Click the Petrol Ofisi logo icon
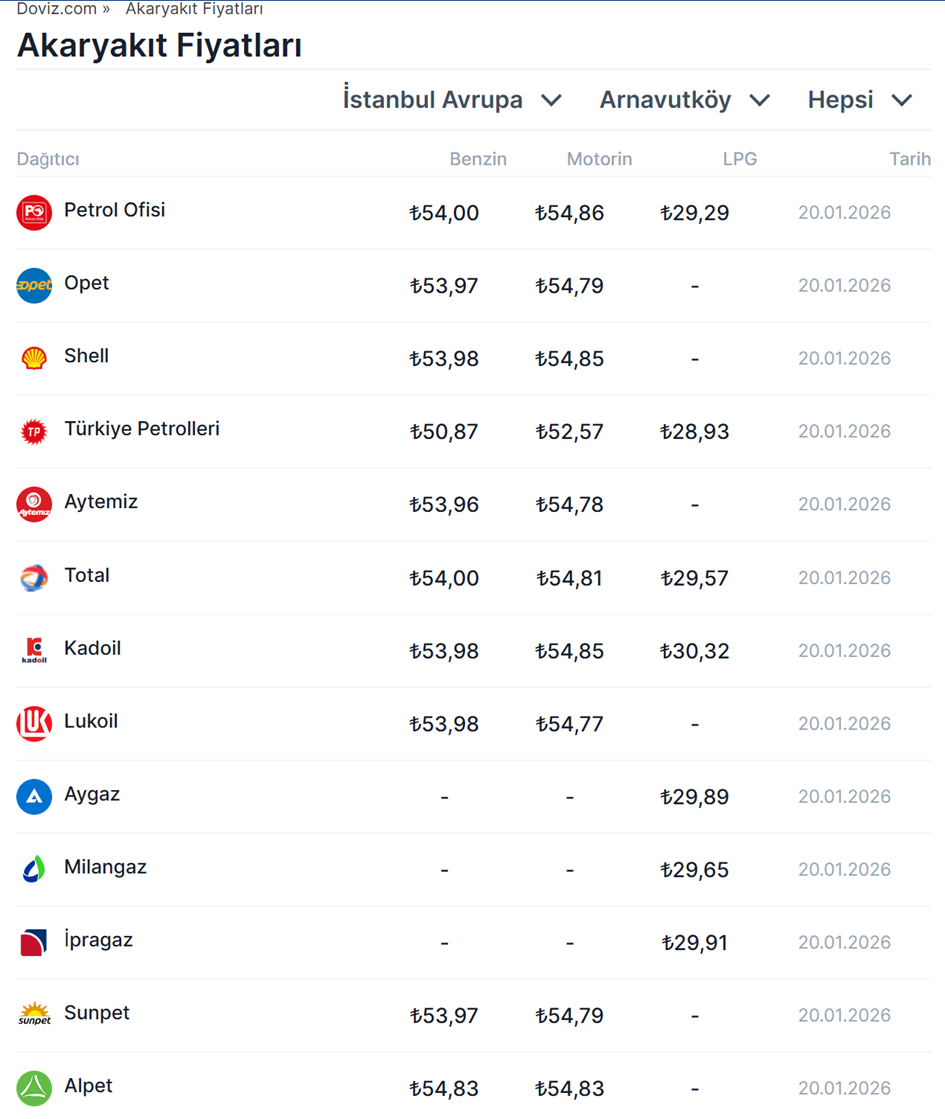Image resolution: width=945 pixels, height=1119 pixels. (x=34, y=213)
